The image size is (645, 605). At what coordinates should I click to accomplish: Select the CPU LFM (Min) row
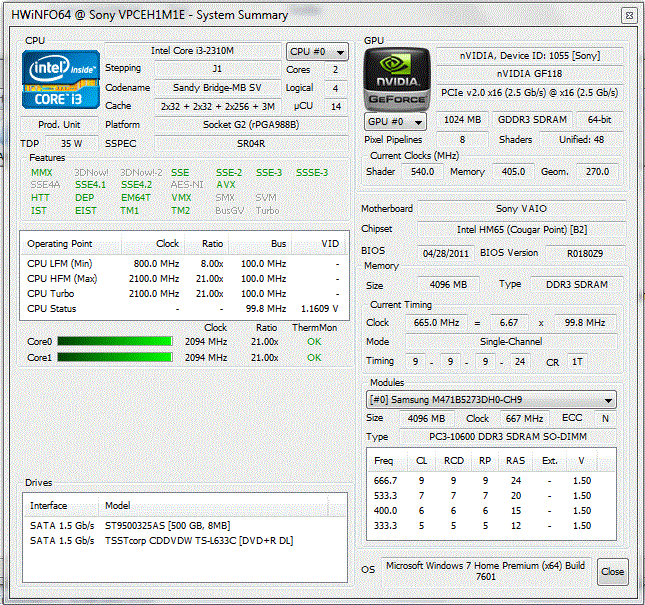(184, 264)
